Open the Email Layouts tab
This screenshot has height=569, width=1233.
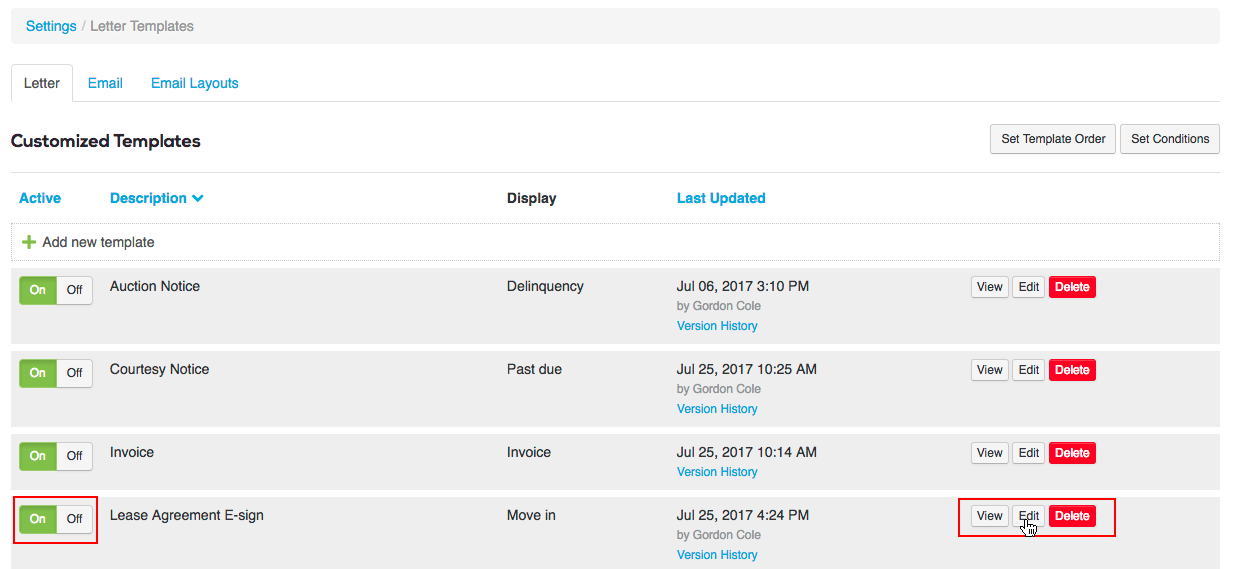[194, 83]
